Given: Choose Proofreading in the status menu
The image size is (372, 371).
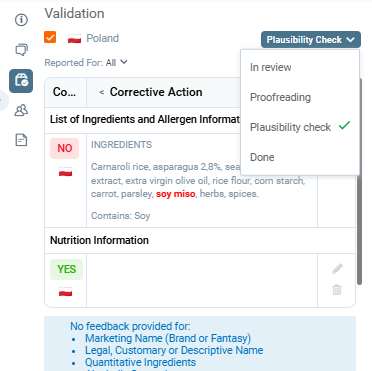Looking at the screenshot, I should point(280,97).
